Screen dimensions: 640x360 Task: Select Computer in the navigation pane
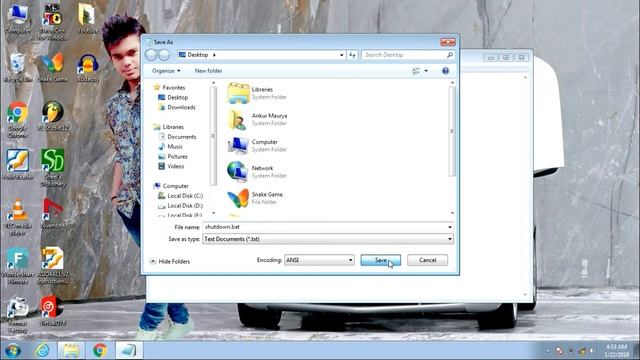click(x=171, y=186)
